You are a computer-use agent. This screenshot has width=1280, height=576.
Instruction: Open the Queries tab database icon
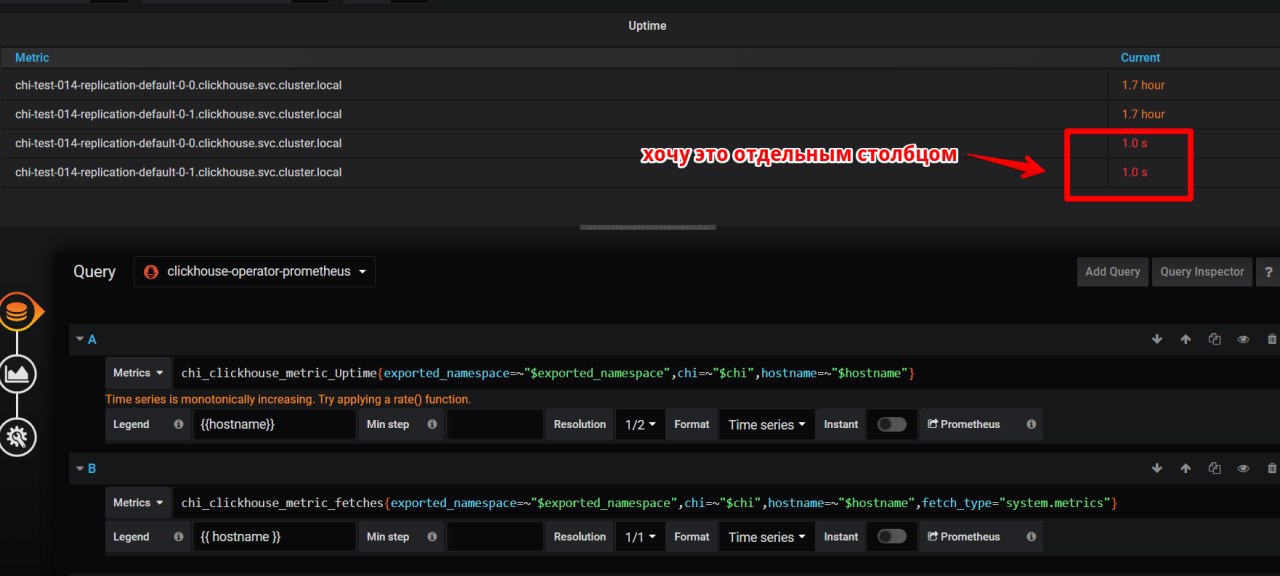[x=16, y=313]
